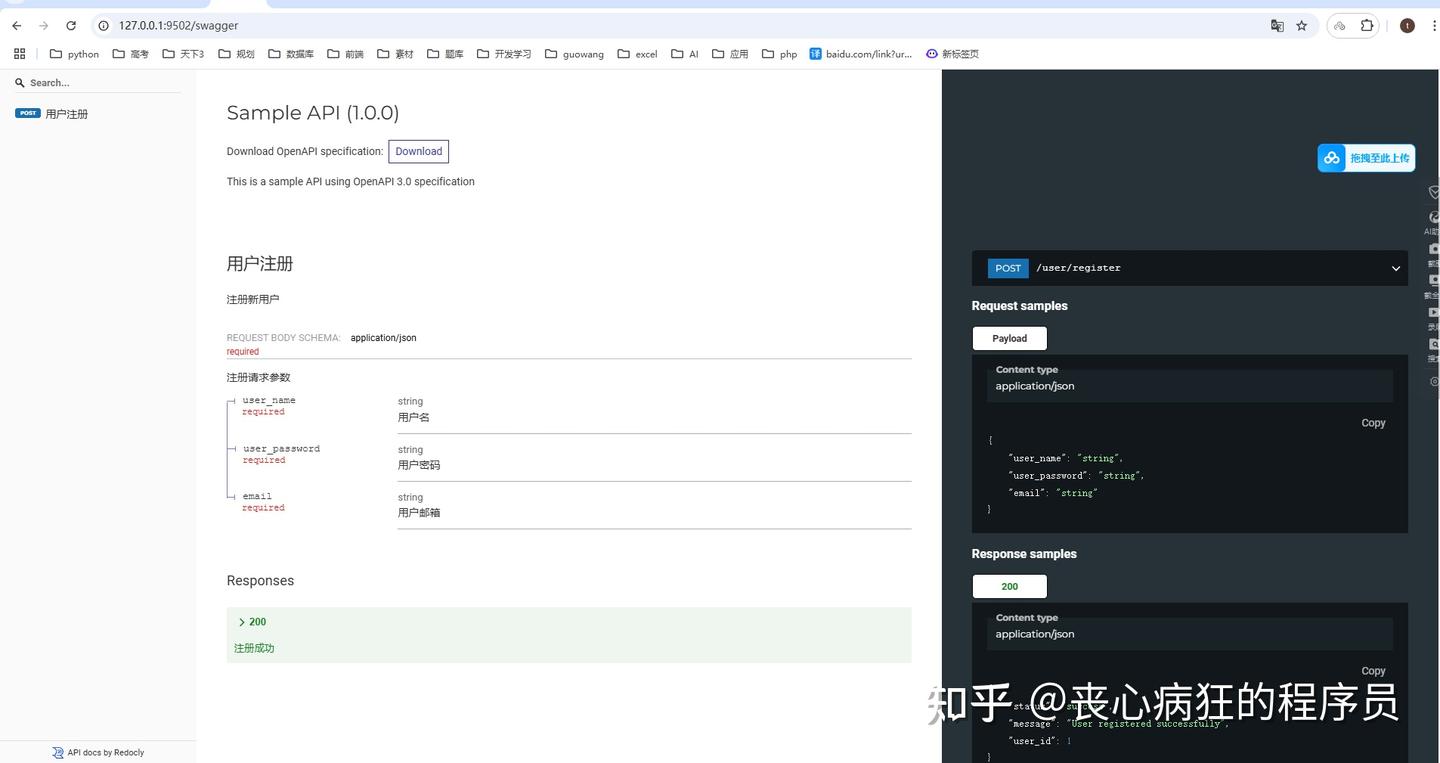The image size is (1440, 763).
Task: Open the apps grid in bookmarks bar
Action: (x=19, y=54)
